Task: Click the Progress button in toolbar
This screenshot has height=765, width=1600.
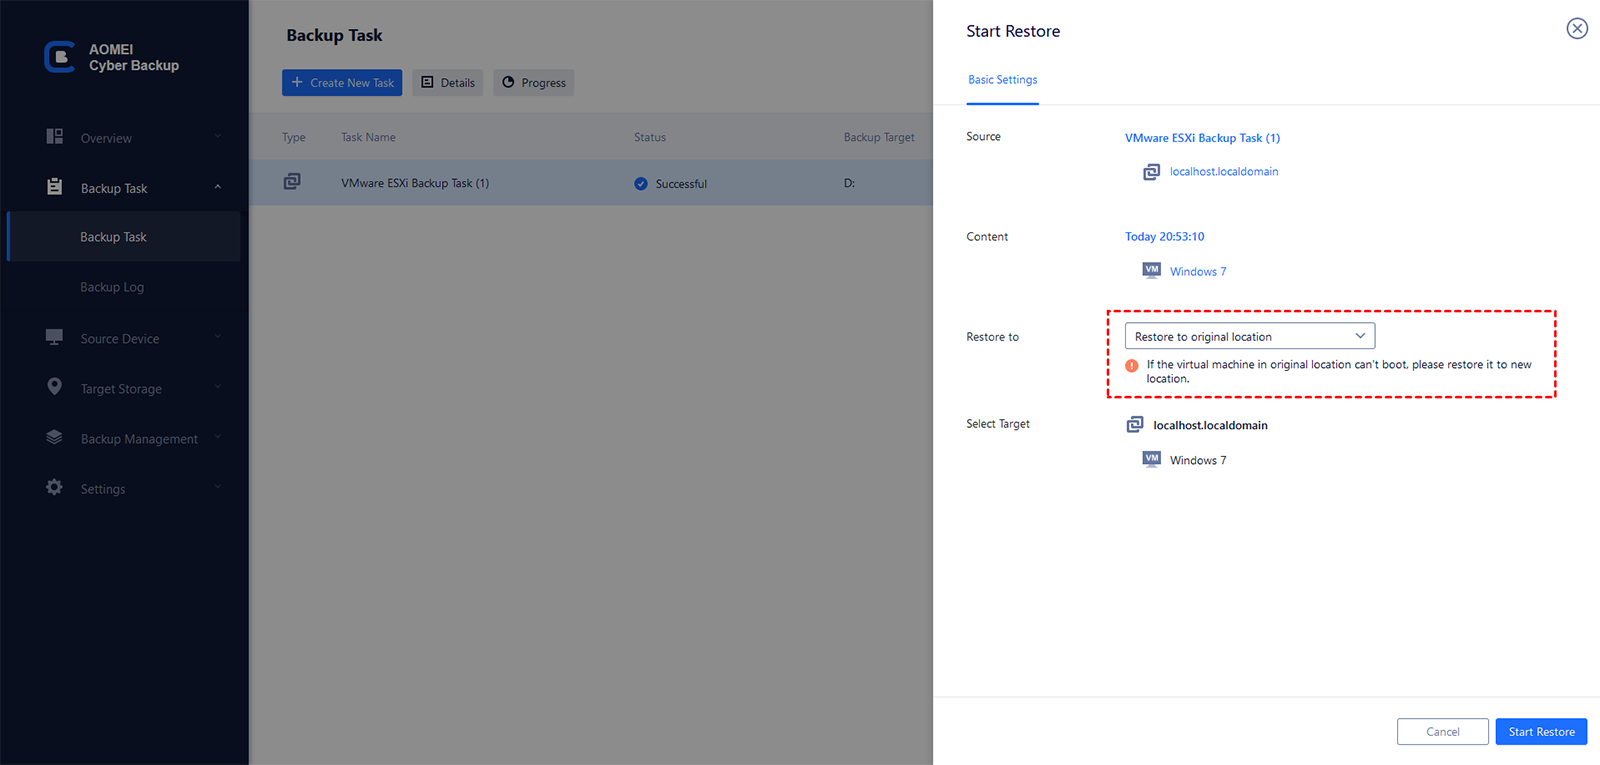Action: click(534, 83)
